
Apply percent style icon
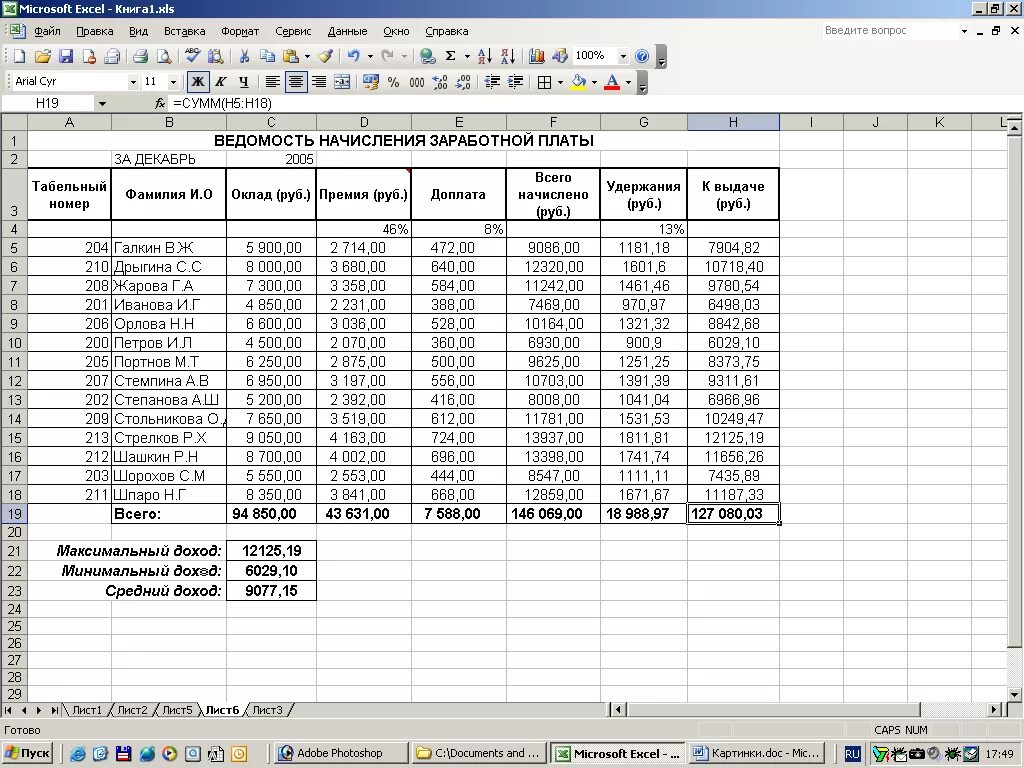pyautogui.click(x=393, y=82)
